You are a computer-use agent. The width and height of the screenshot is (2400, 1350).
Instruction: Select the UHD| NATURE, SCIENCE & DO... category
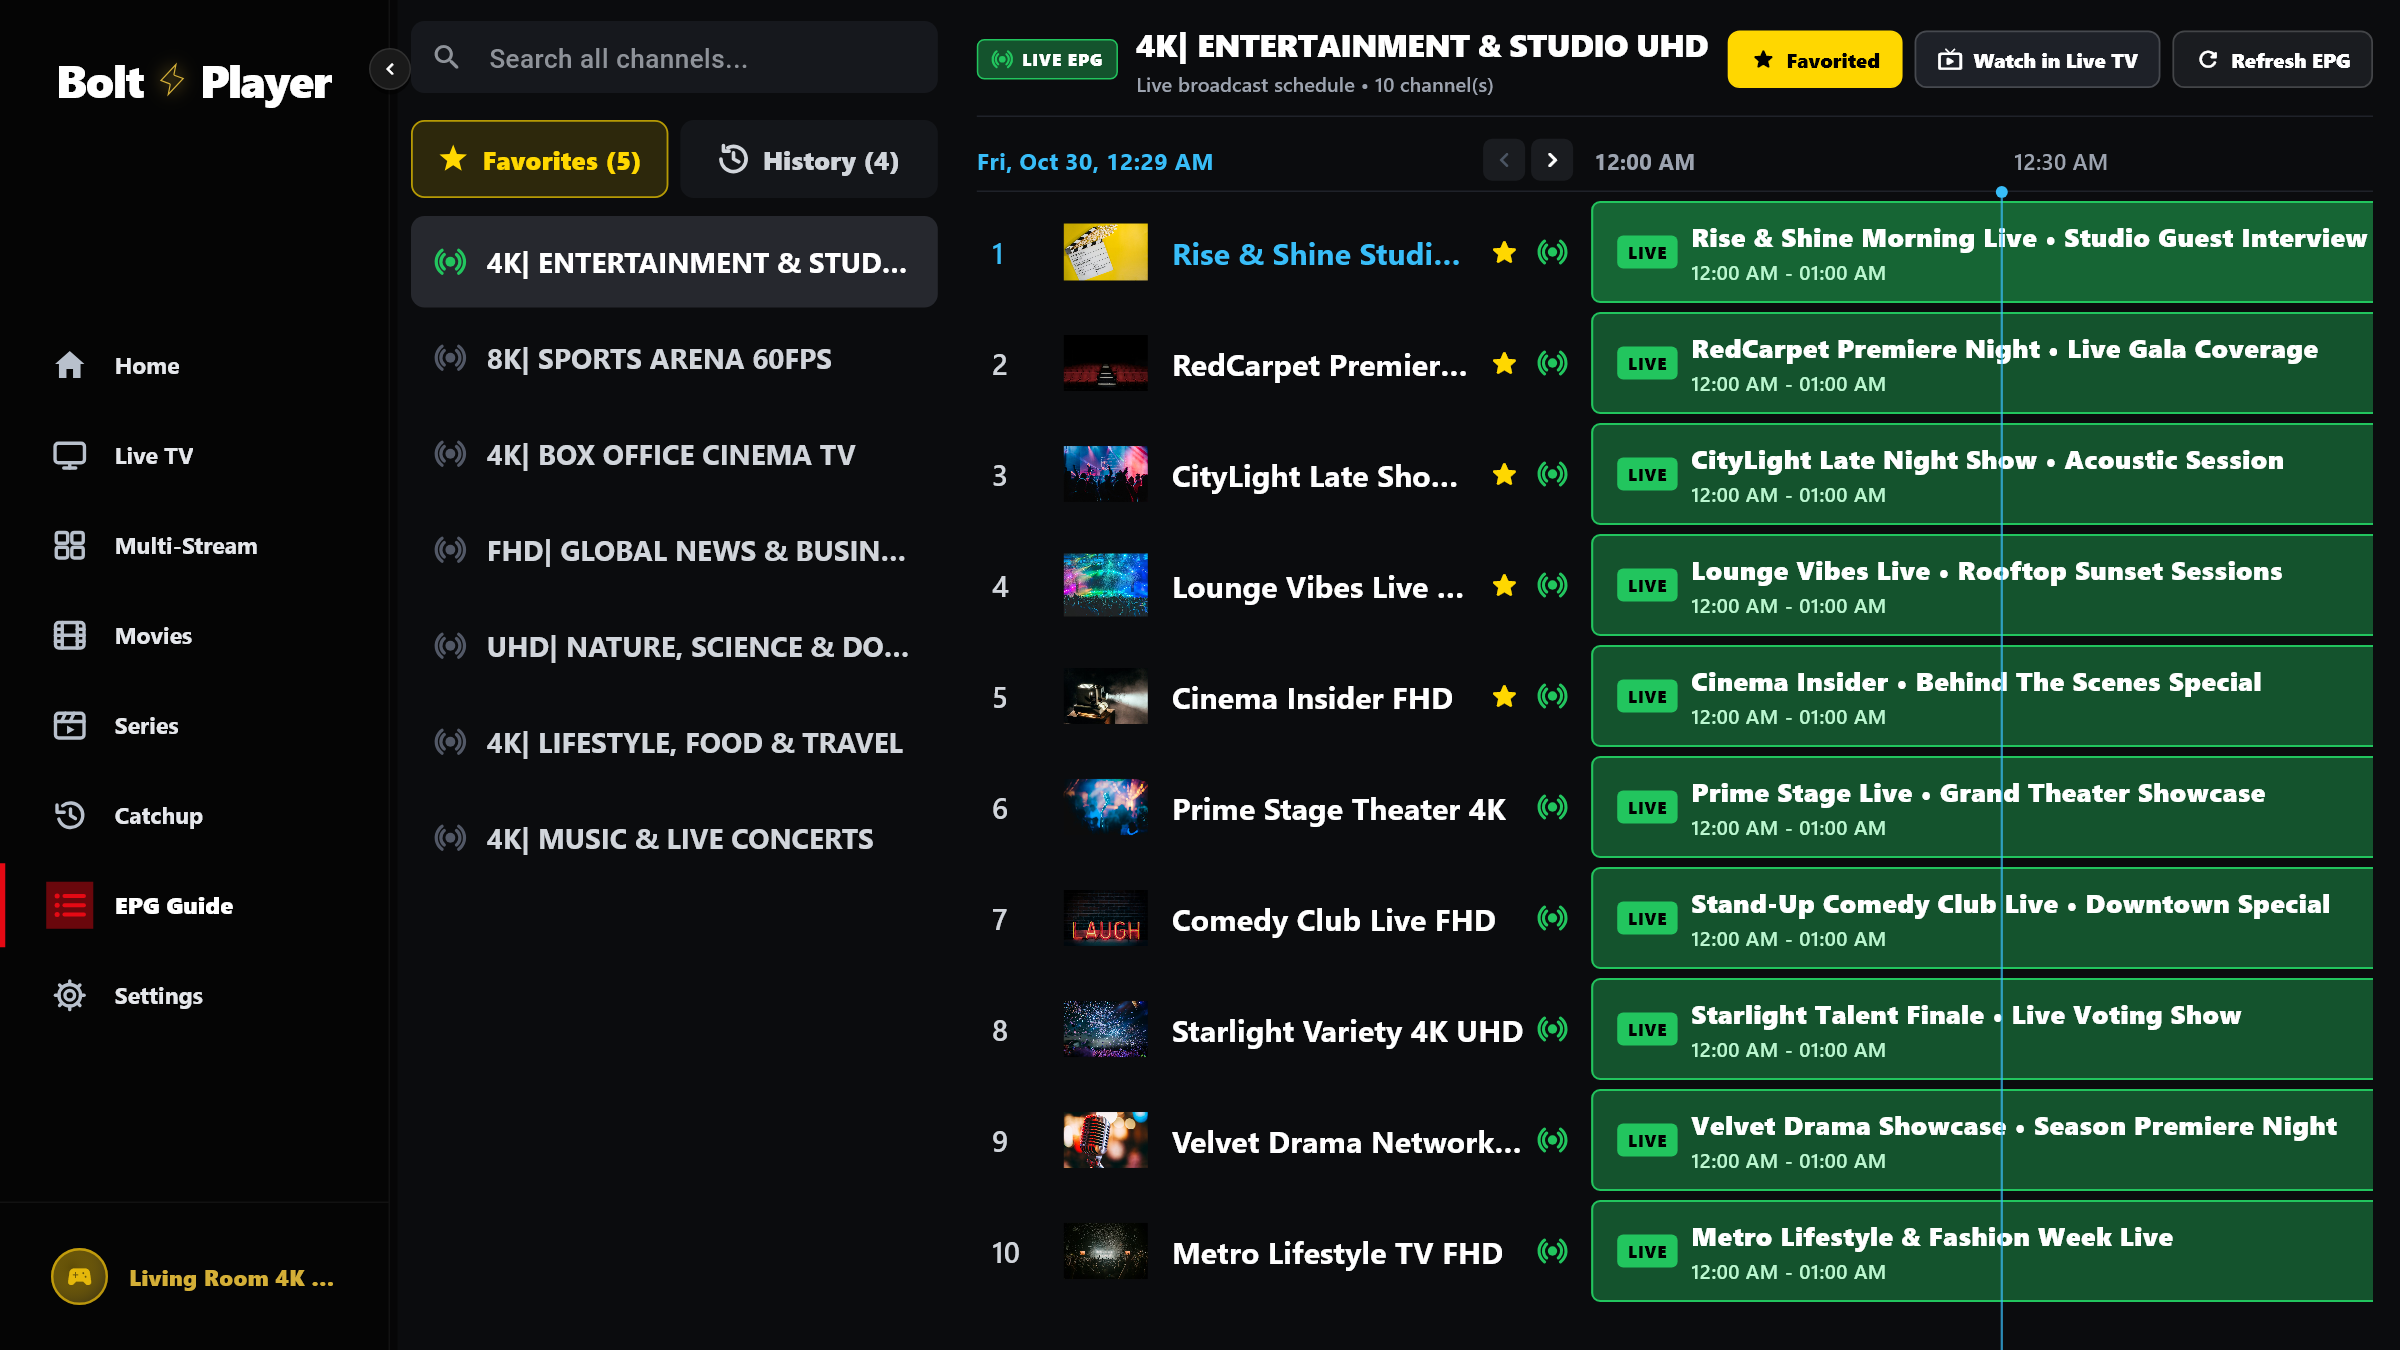[674, 646]
